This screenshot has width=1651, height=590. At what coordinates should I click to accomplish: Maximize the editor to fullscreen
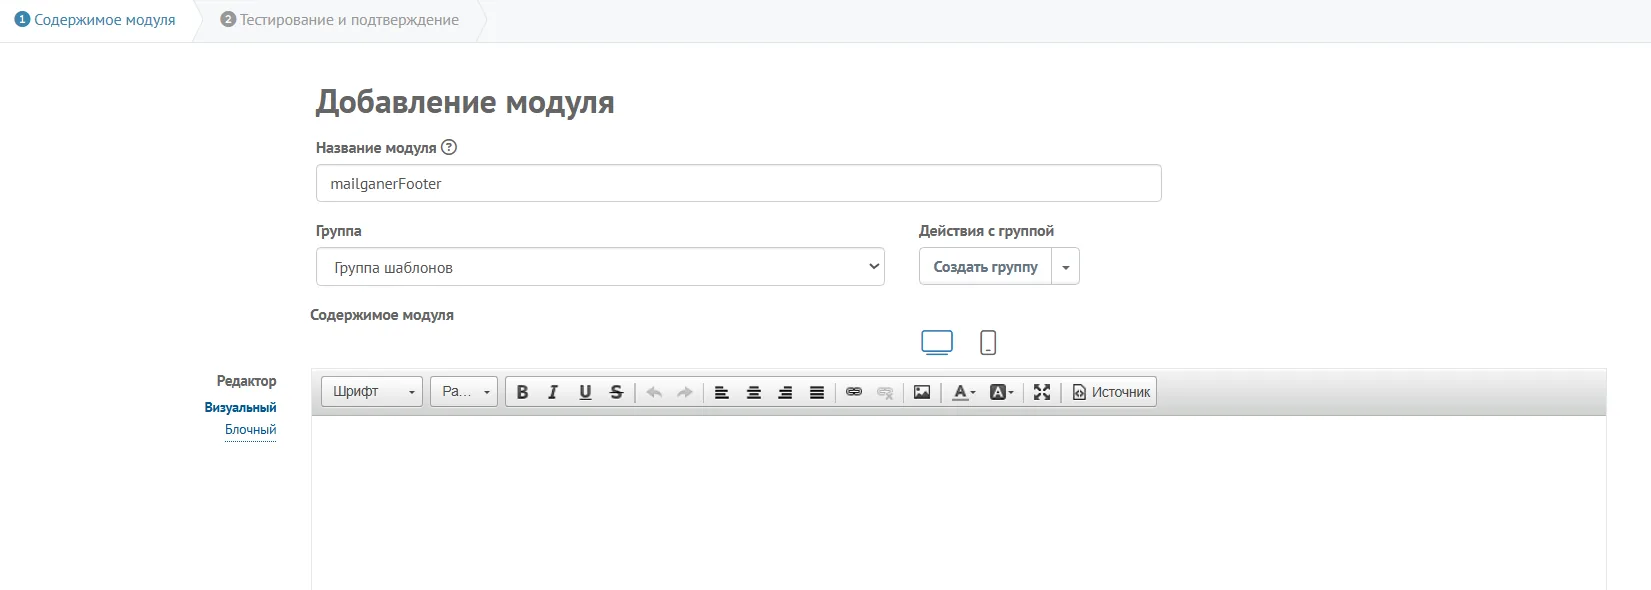coord(1042,392)
